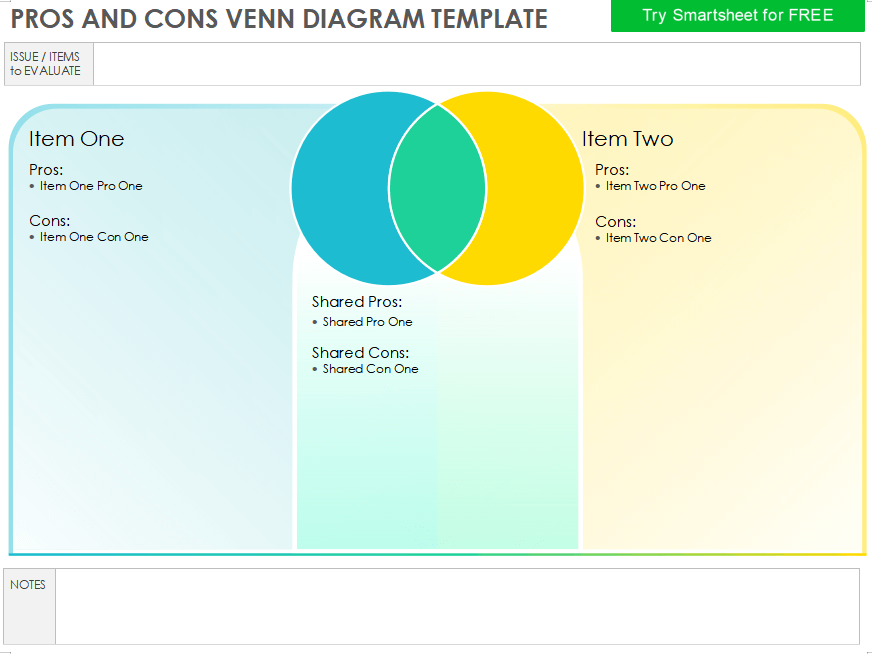Click the Try Smartsheet for FREE button

pyautogui.click(x=737, y=16)
